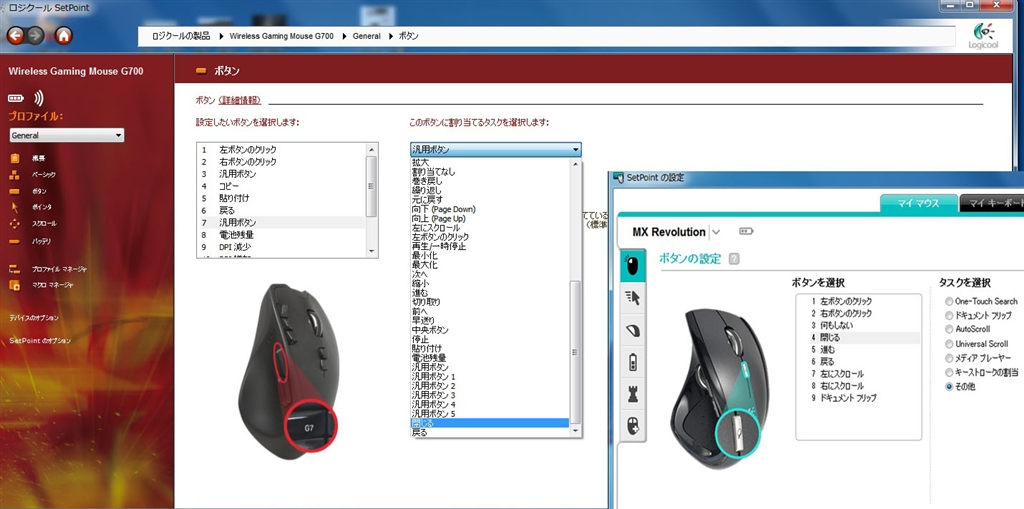Select the One-Touch Search radio button

tap(950, 301)
